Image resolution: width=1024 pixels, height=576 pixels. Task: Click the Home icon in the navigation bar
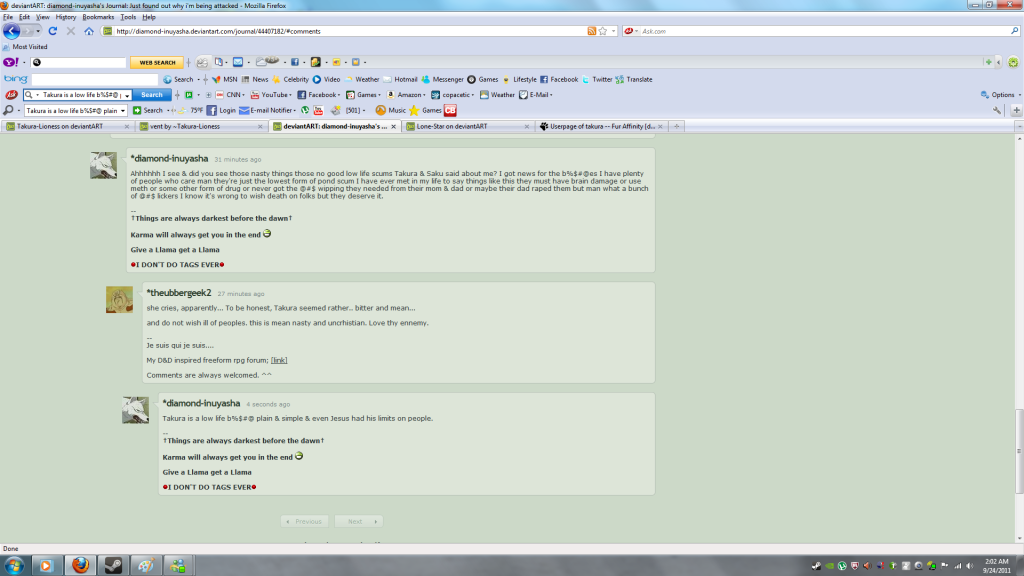(89, 31)
